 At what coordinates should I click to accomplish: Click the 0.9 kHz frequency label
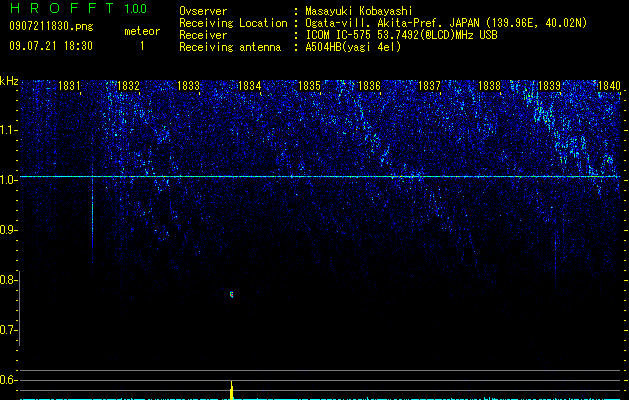[x=8, y=230]
